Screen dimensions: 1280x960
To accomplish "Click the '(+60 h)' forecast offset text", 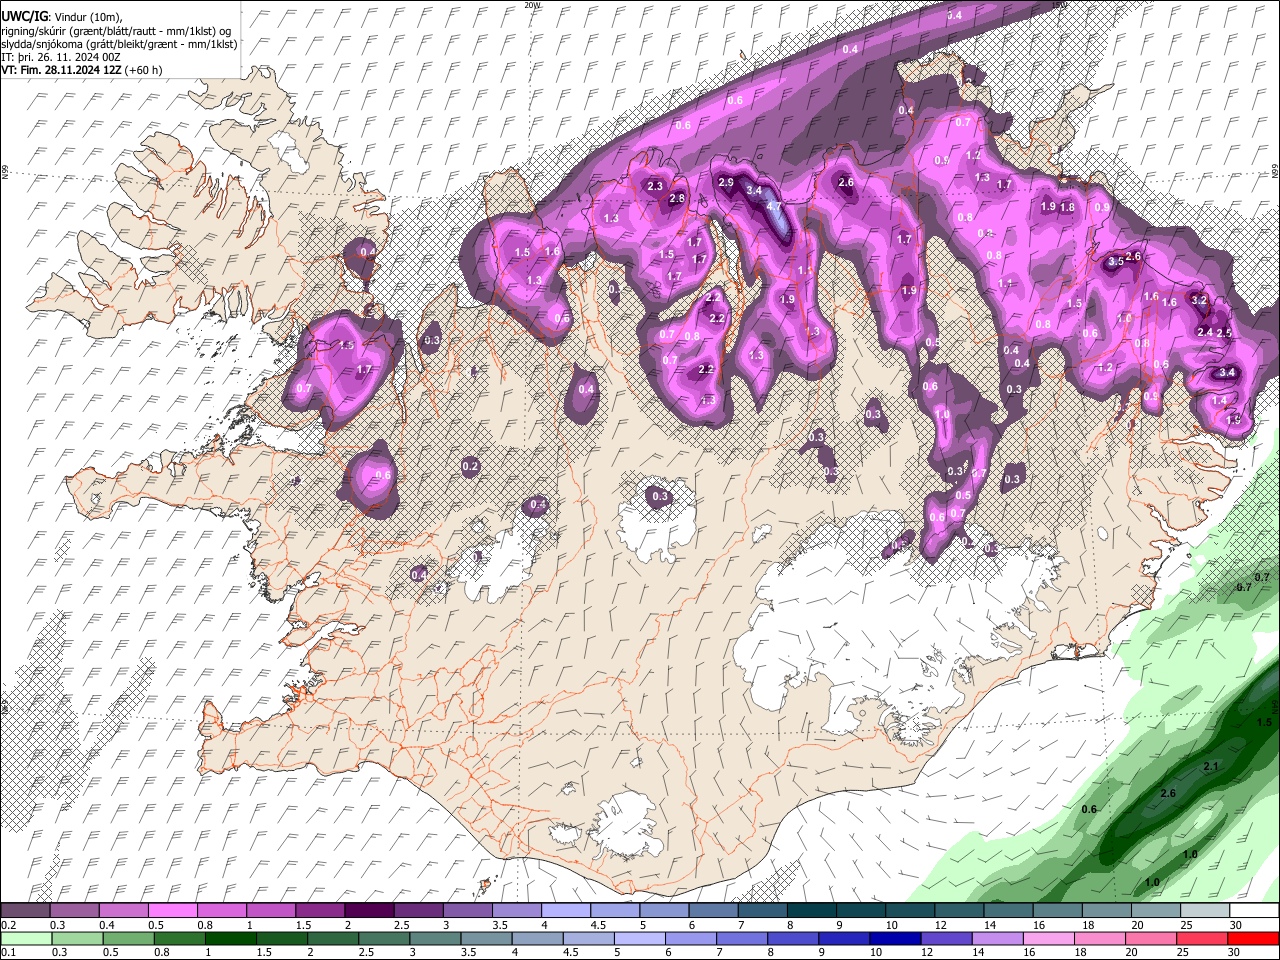I will pos(145,70).
